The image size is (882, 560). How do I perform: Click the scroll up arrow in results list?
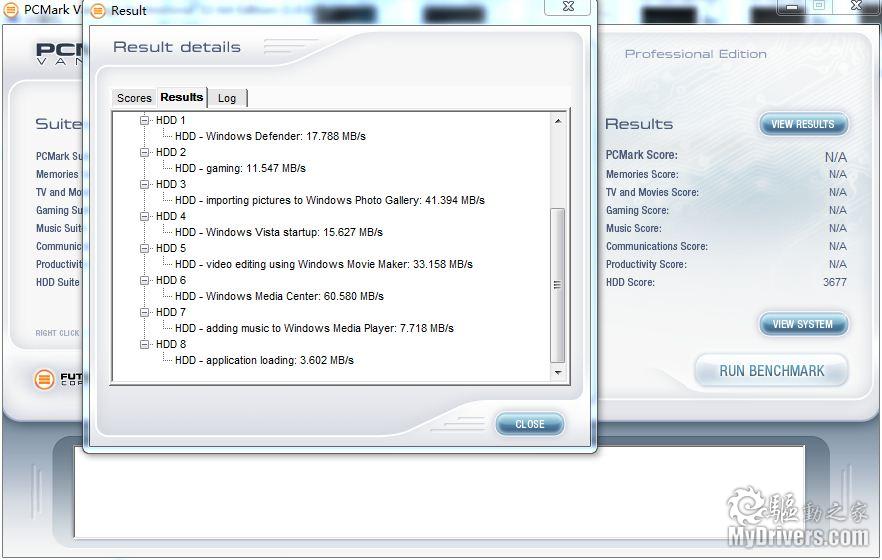point(557,121)
